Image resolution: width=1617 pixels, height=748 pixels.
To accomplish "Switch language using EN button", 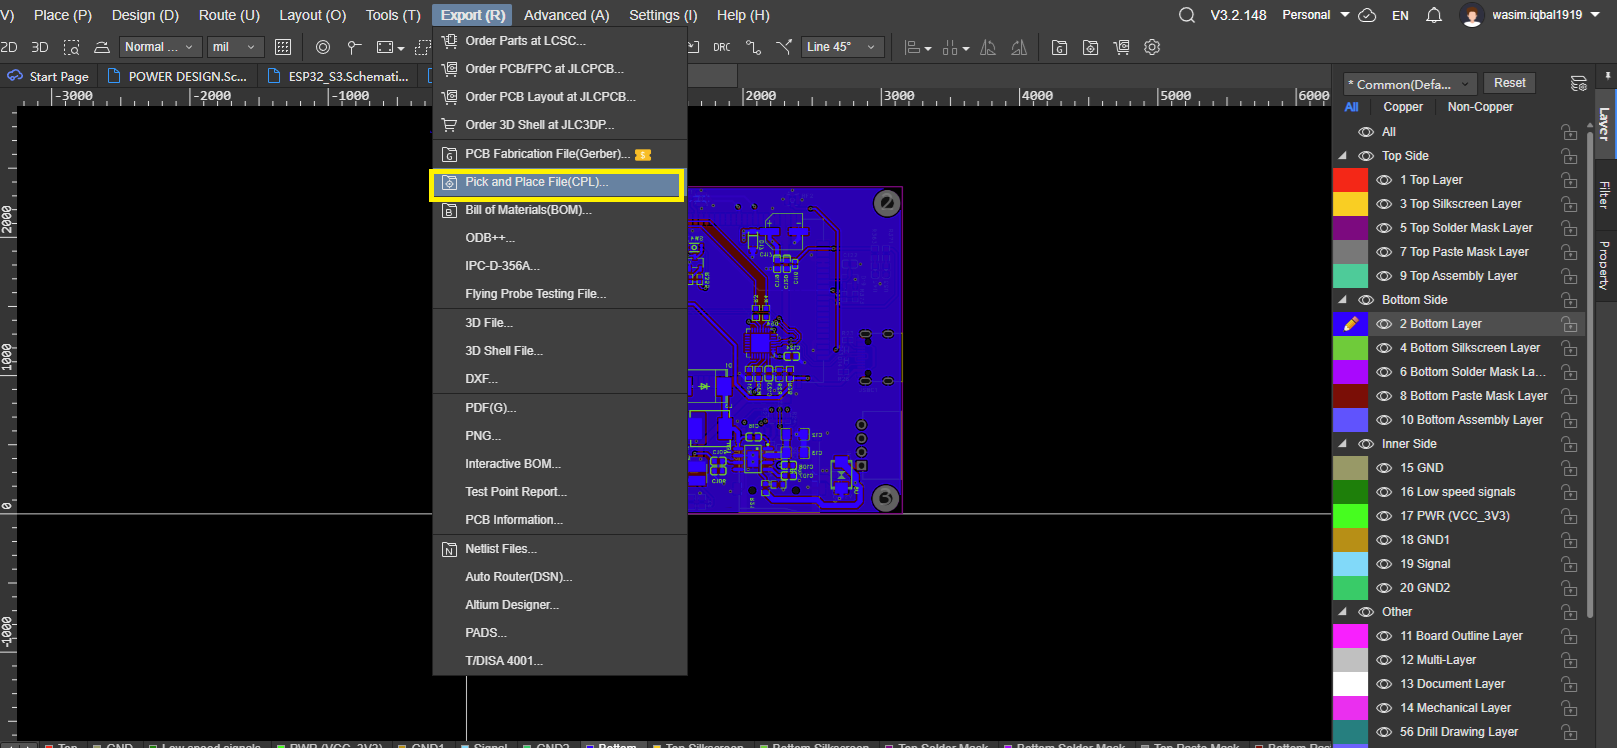I will pyautogui.click(x=1400, y=15).
